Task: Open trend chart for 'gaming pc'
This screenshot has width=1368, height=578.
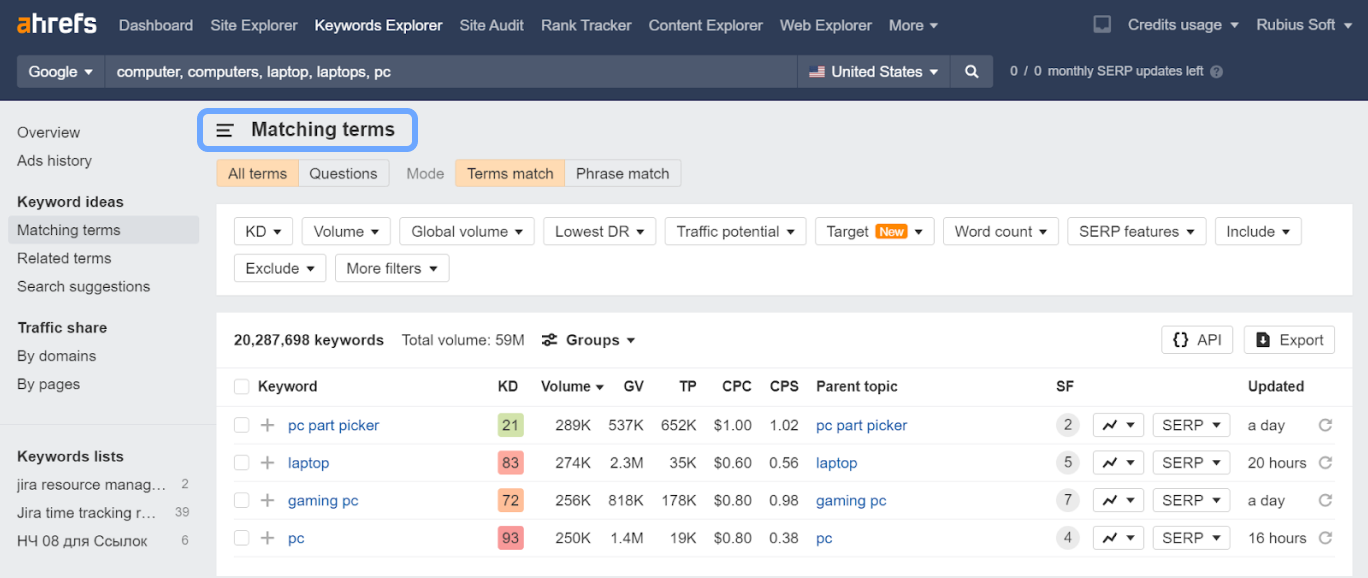Action: coord(1117,501)
